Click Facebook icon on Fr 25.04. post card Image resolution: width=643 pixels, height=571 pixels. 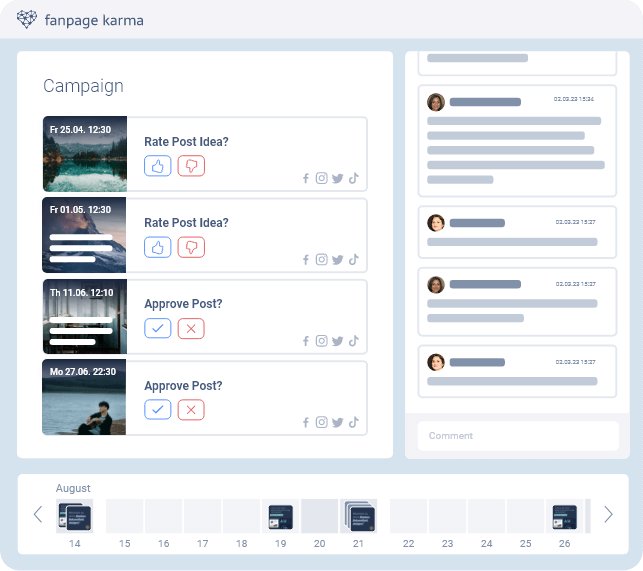(x=306, y=179)
